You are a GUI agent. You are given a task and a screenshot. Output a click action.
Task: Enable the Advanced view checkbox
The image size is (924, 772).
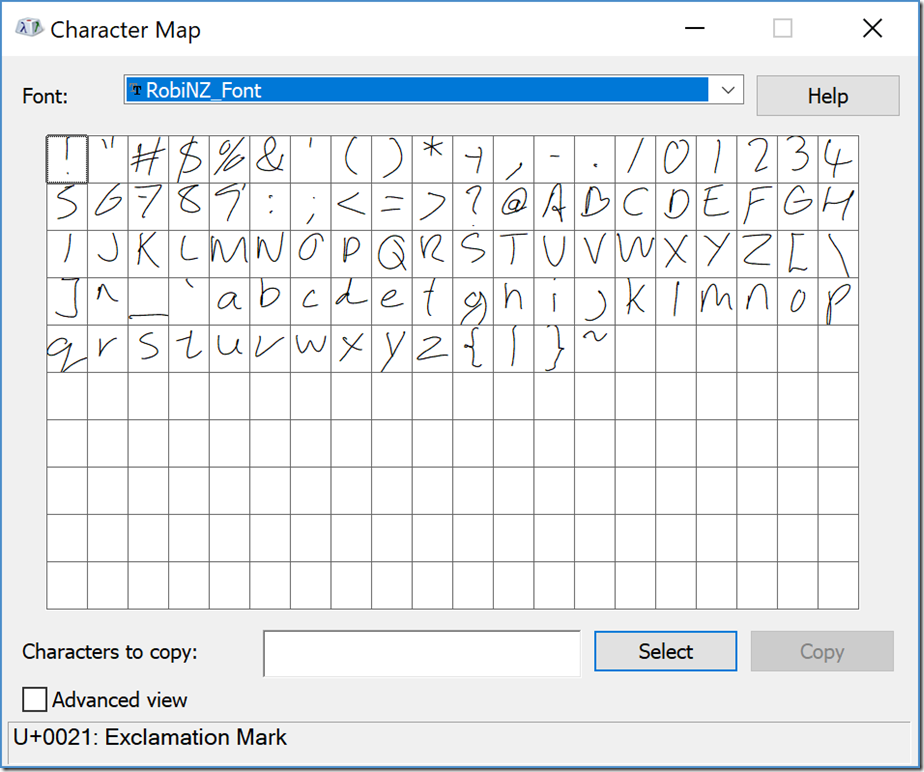(35, 699)
